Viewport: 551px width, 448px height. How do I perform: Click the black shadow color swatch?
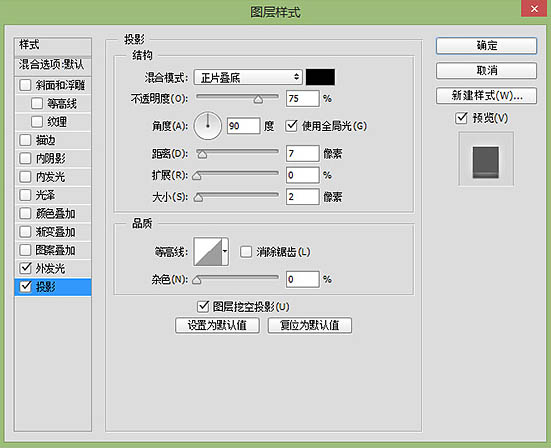(x=320, y=77)
